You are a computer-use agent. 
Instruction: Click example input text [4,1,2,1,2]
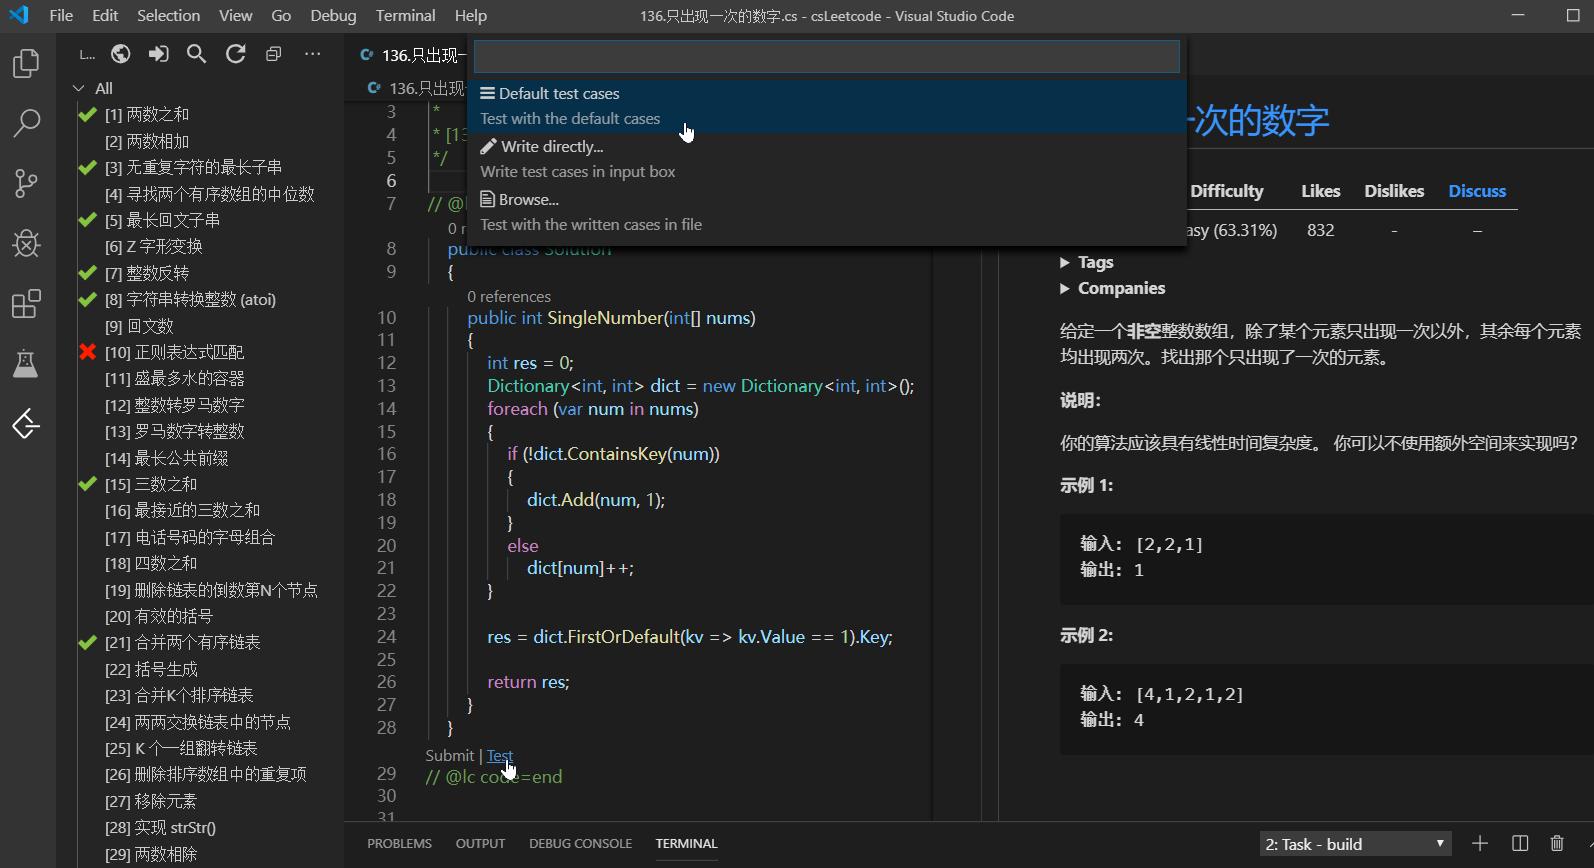(x=1190, y=694)
